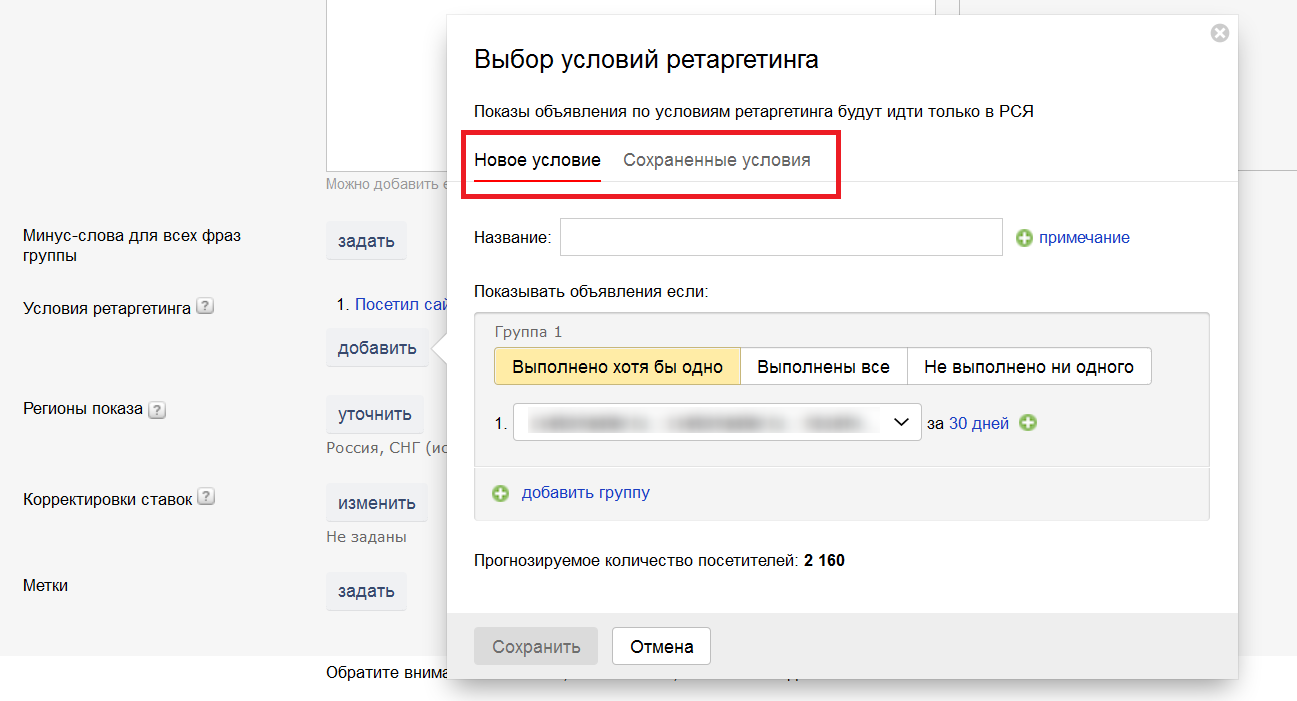Open help icon next to Регионы показа

click(x=157, y=409)
